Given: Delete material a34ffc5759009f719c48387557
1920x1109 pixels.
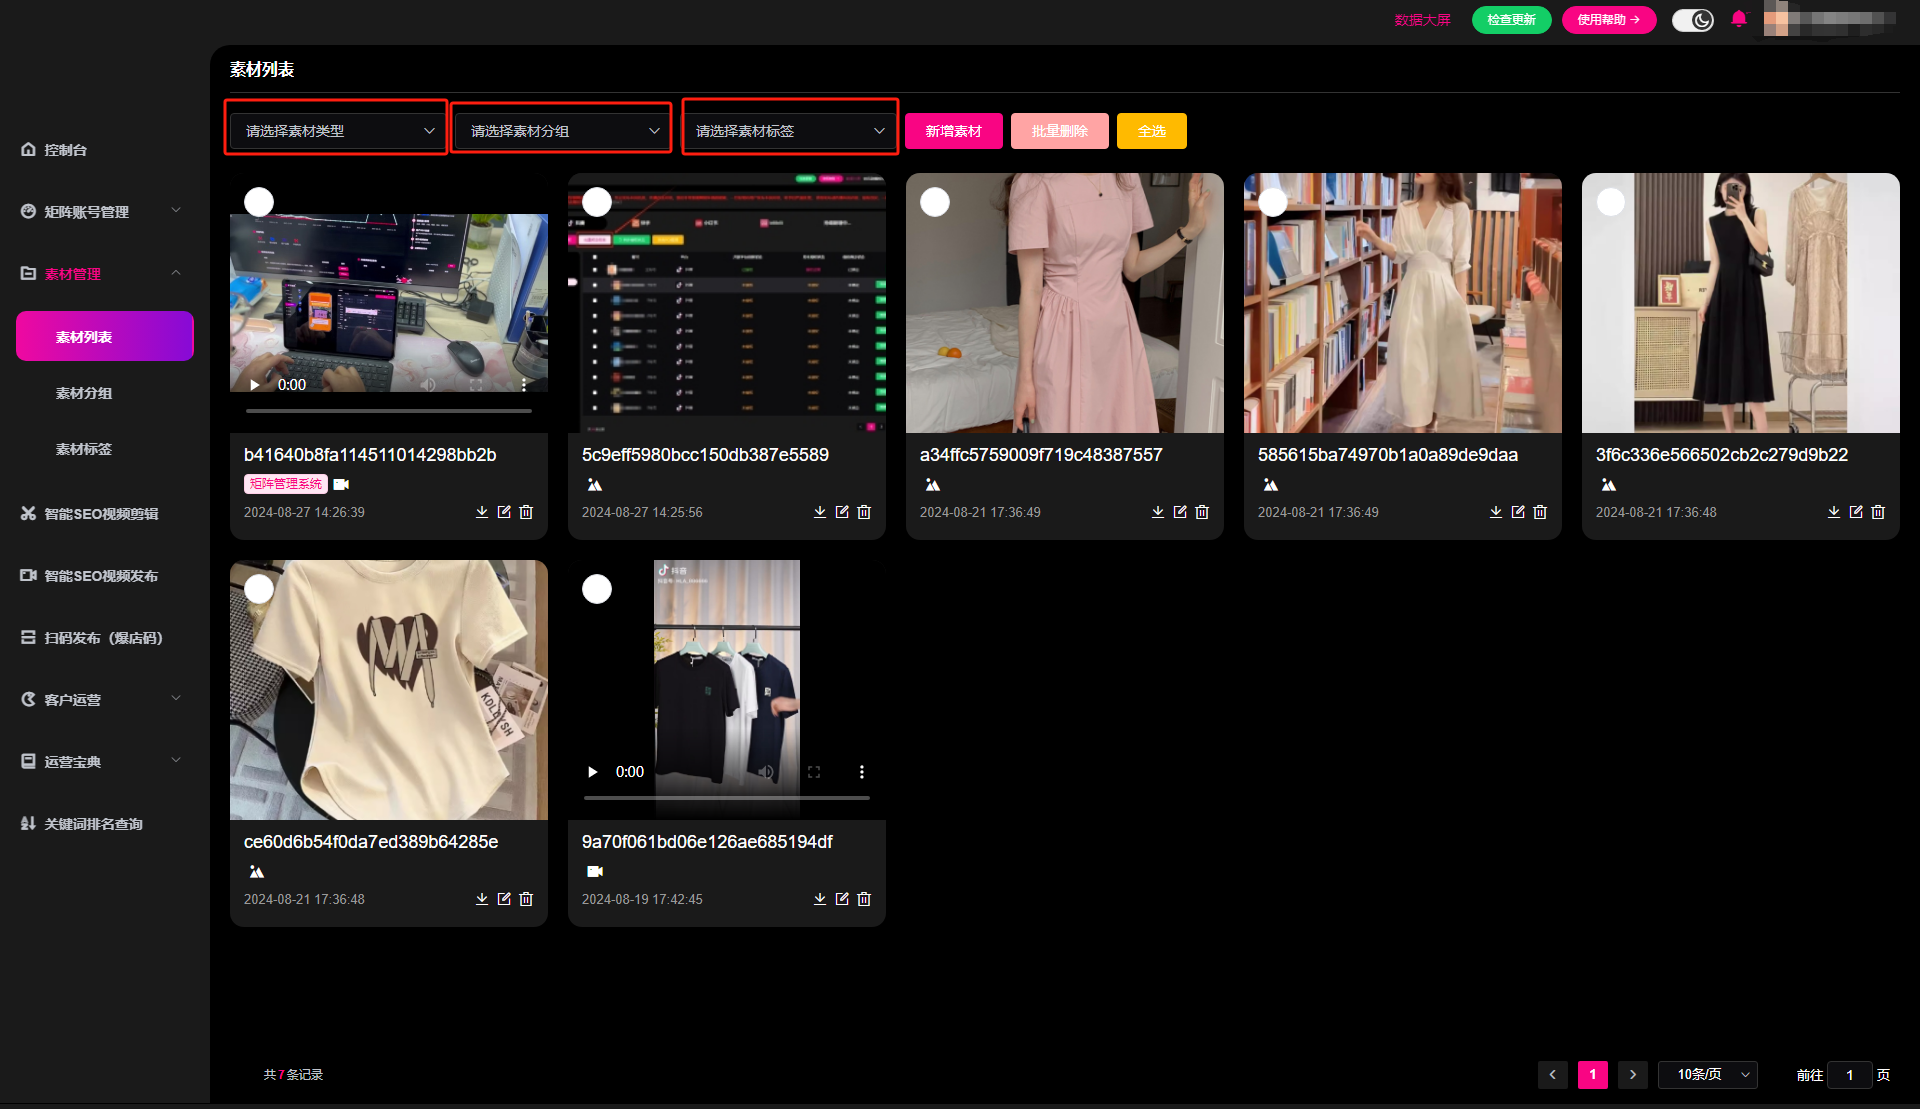Looking at the screenshot, I should tap(1202, 512).
